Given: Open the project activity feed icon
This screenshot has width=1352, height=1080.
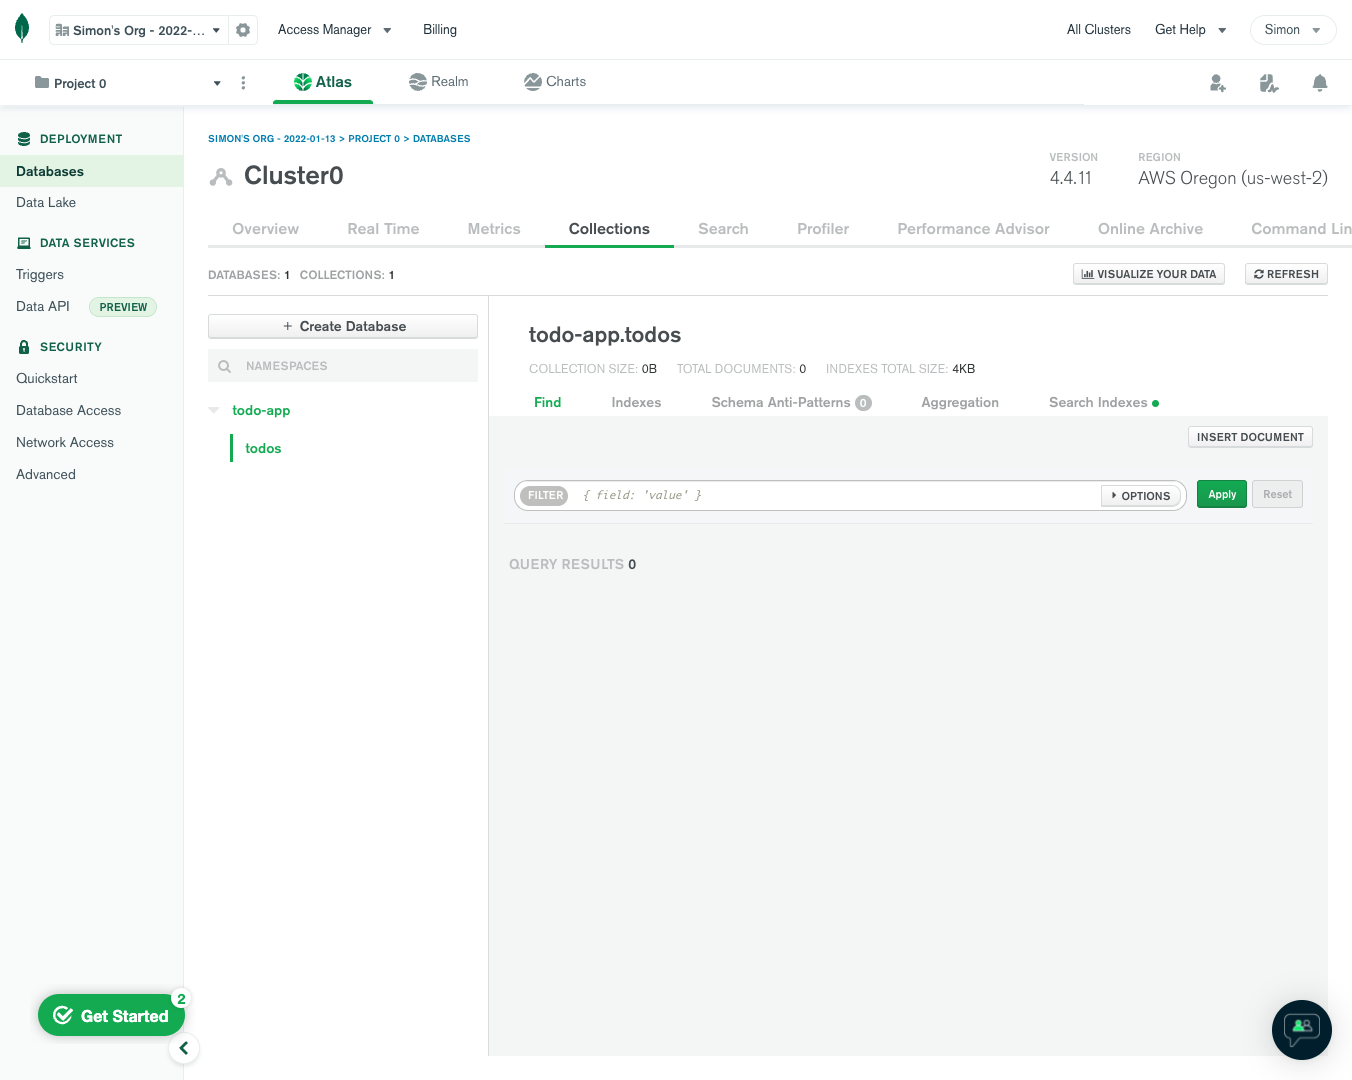Looking at the screenshot, I should point(1269,83).
